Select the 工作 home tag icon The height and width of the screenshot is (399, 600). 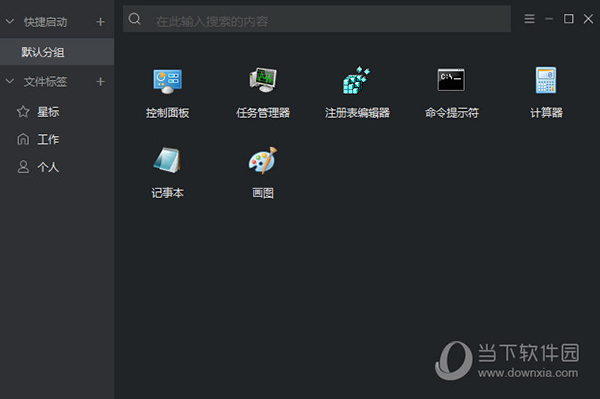point(23,139)
